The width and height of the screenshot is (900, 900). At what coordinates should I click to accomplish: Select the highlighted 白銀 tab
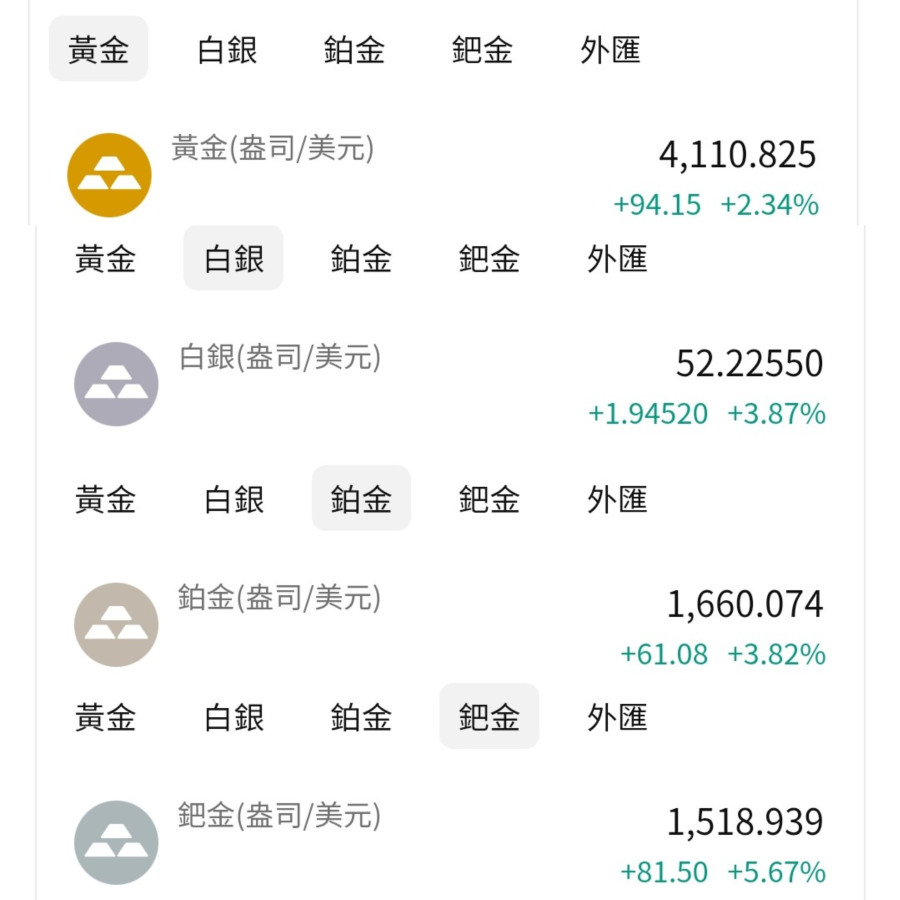233,258
